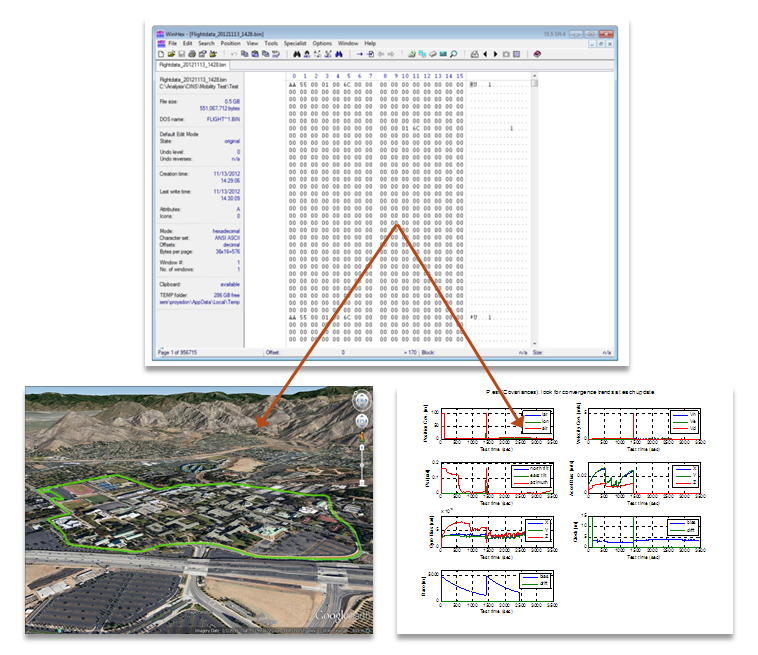Viewport: 758px width, 655px height.
Task: Click the New file icon in WinHex toolbar
Action: coord(160,54)
